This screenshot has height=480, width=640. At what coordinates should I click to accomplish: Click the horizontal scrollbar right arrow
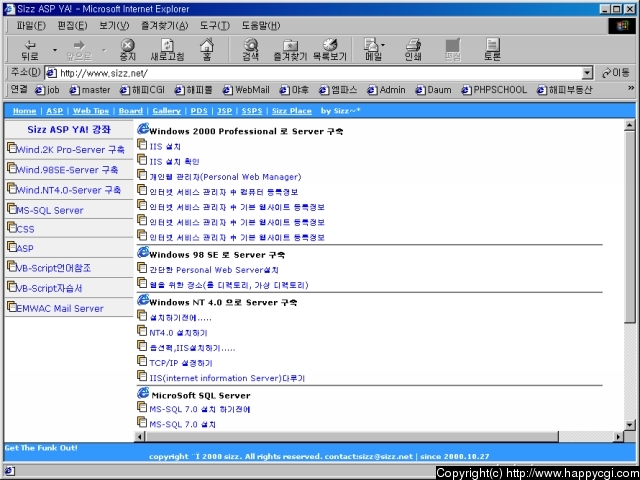618,437
